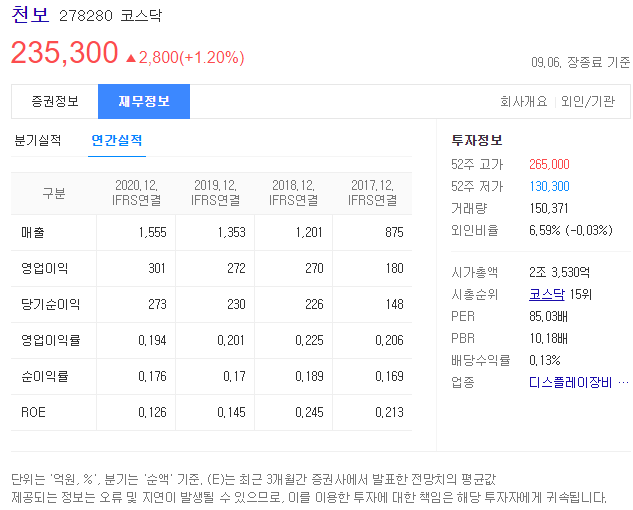
Task: Click the 거래량 value 150,371
Action: [549, 208]
